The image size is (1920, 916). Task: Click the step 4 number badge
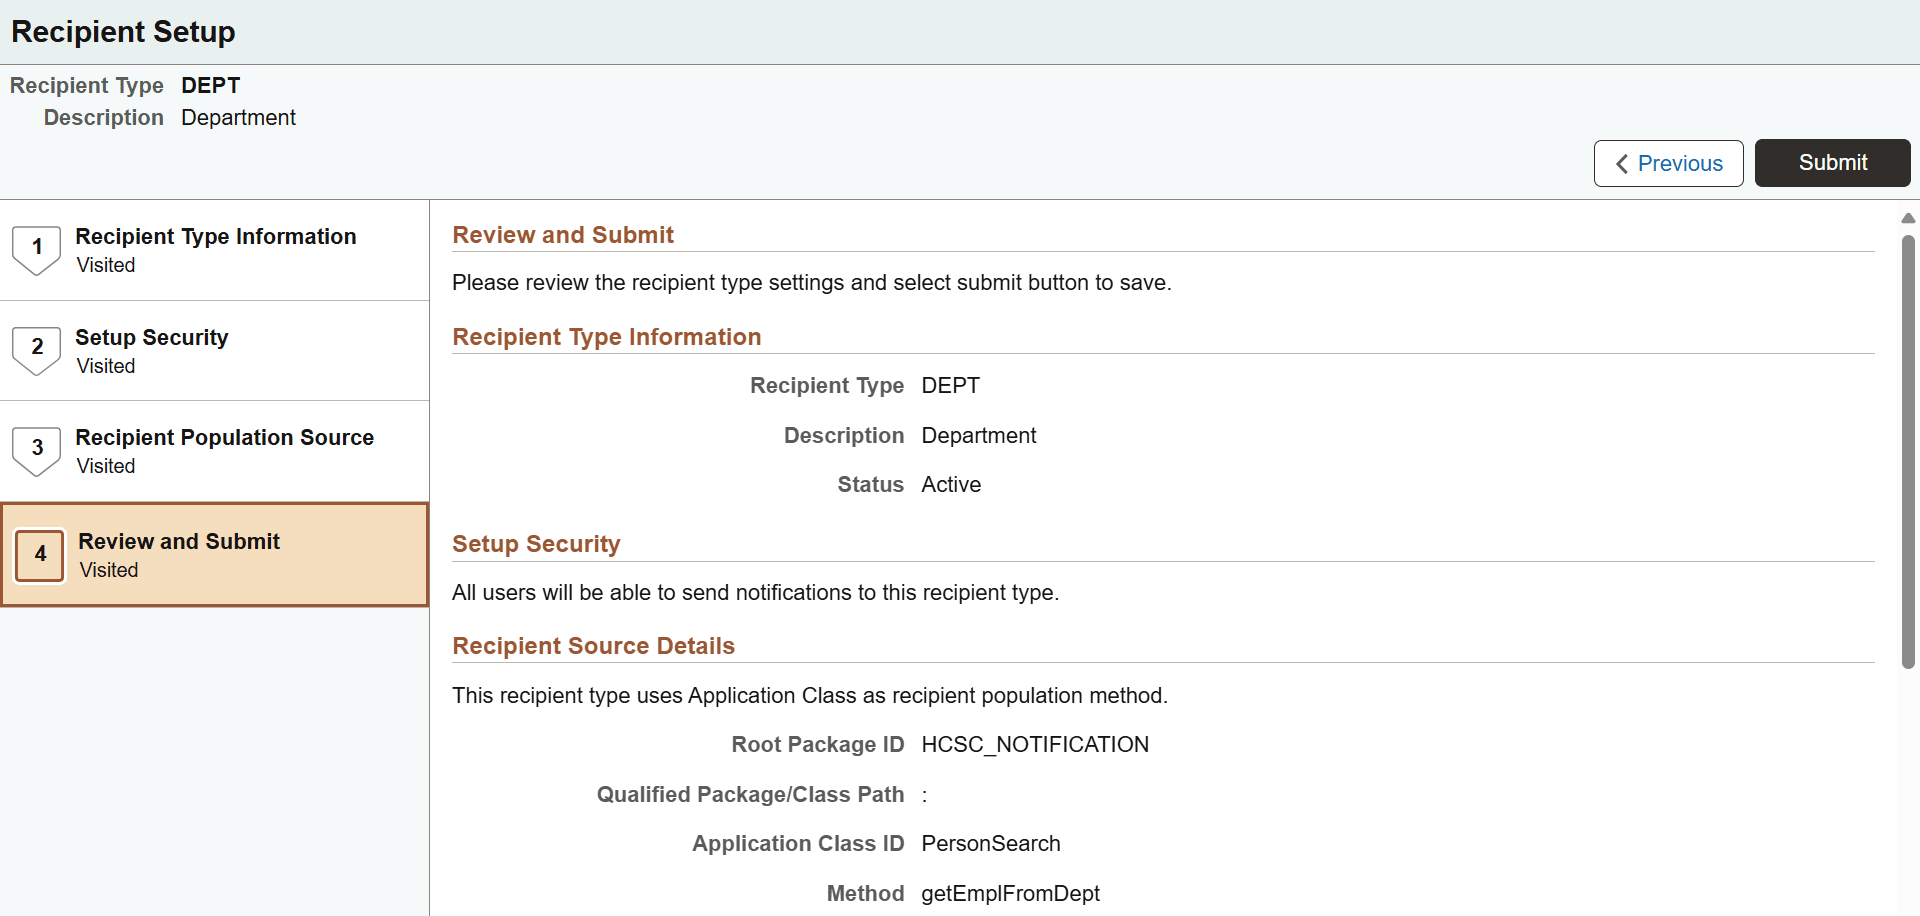click(x=40, y=555)
